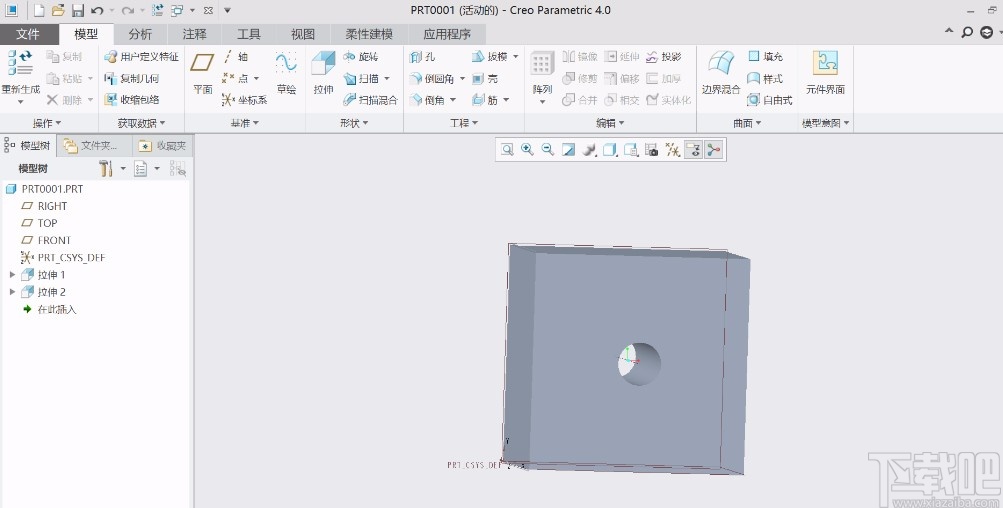Toggle annotation display icon in graphics toolbar
Viewport: 1003px width, 508px height.
coord(693,150)
